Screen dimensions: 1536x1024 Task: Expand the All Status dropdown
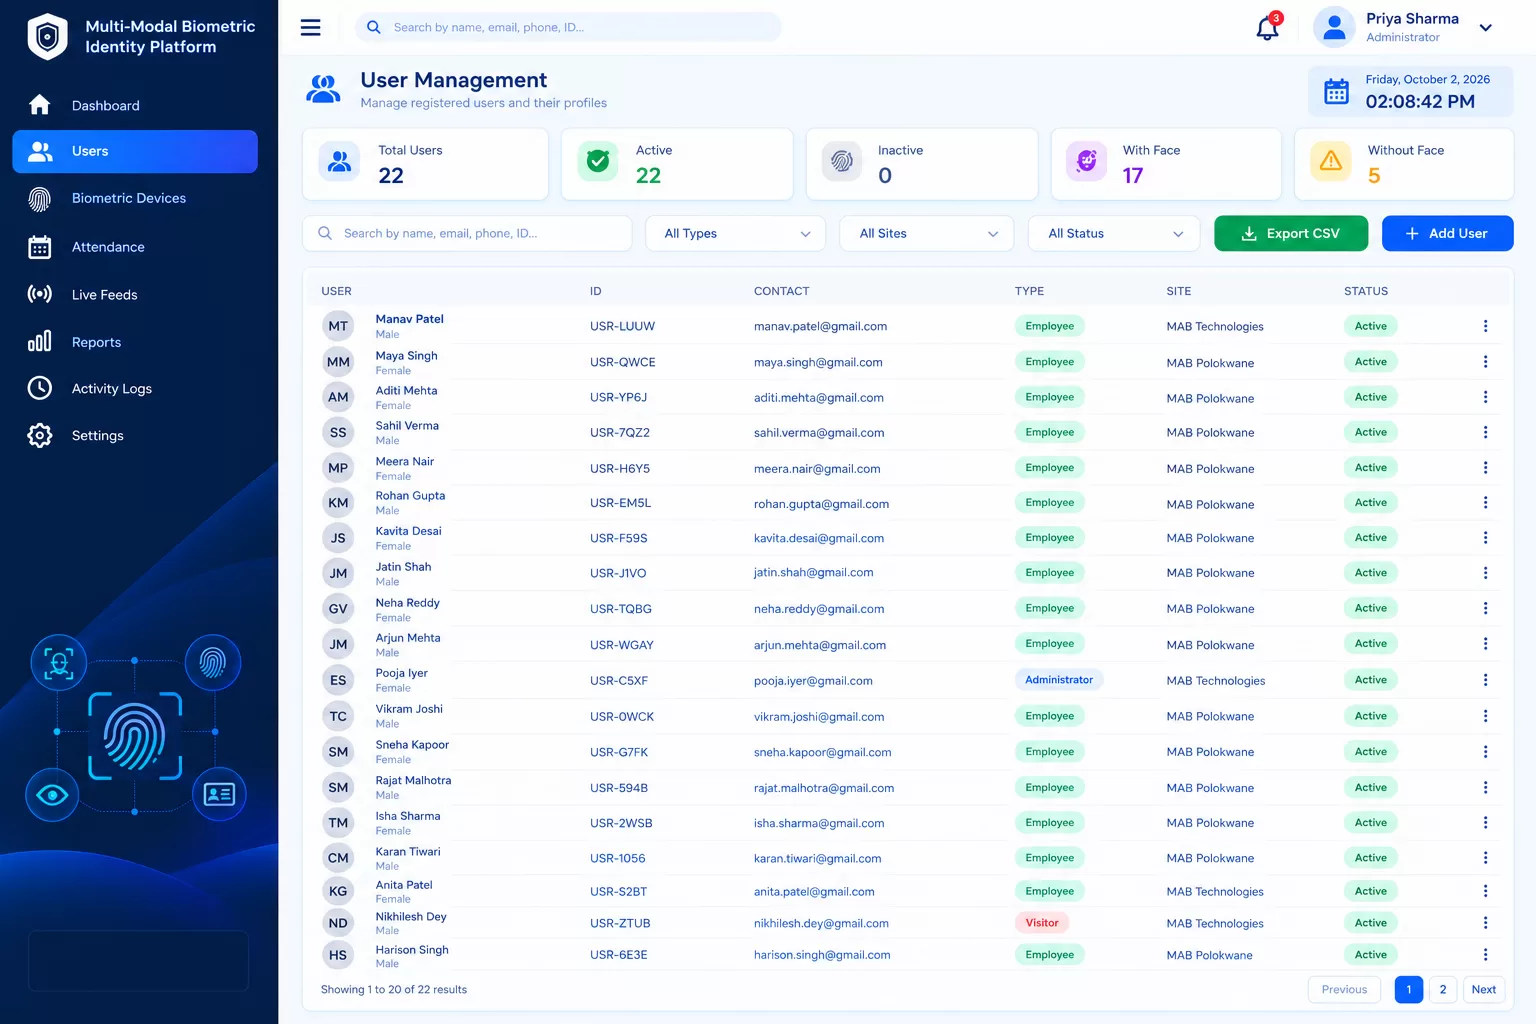1114,233
